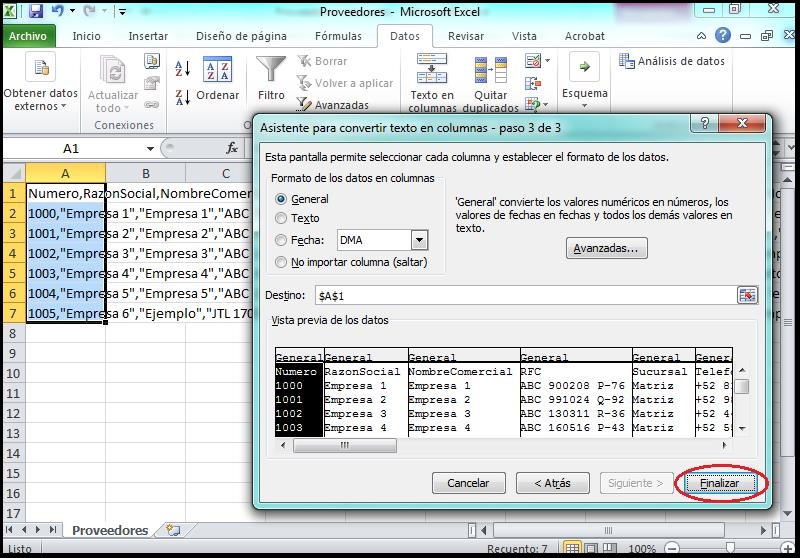This screenshot has height=558, width=800.
Task: Open the Avanzadas... button in dialog
Action: (606, 248)
